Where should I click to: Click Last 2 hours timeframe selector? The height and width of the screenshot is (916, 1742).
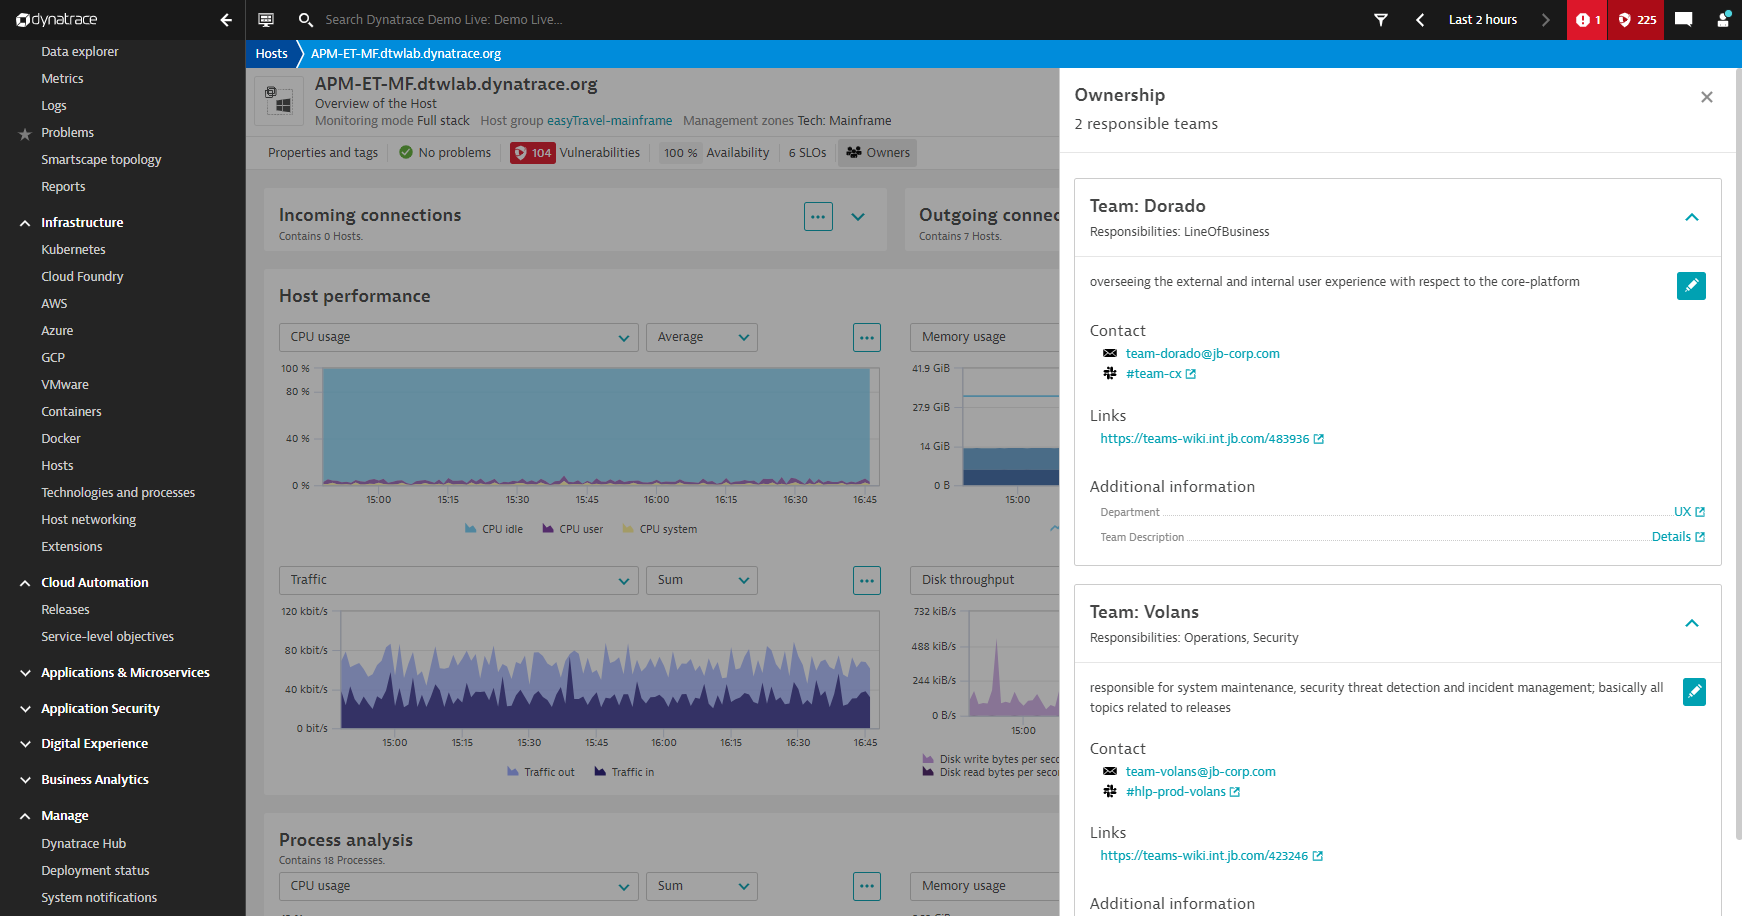1482,20
